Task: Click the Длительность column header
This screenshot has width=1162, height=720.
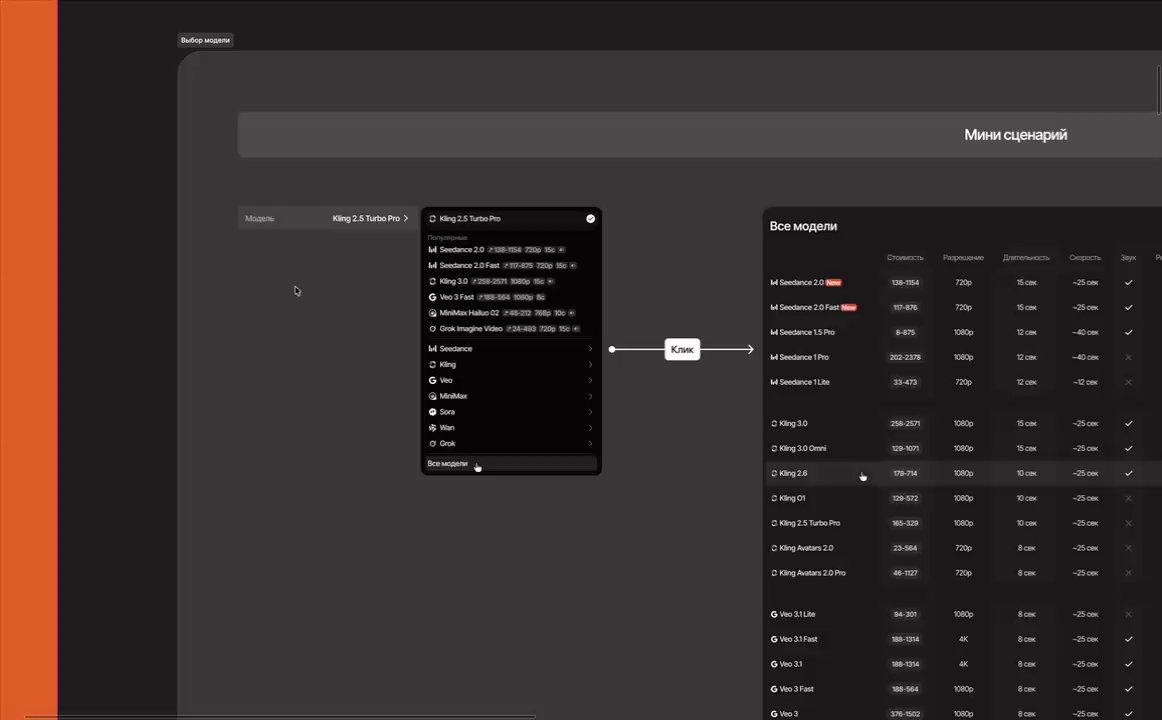Action: pyautogui.click(x=1026, y=258)
